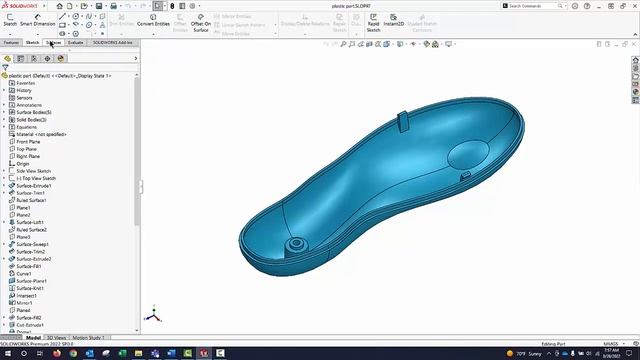This screenshot has width=640, height=360.
Task: Click the Rapid Sketch button
Action: click(x=373, y=23)
